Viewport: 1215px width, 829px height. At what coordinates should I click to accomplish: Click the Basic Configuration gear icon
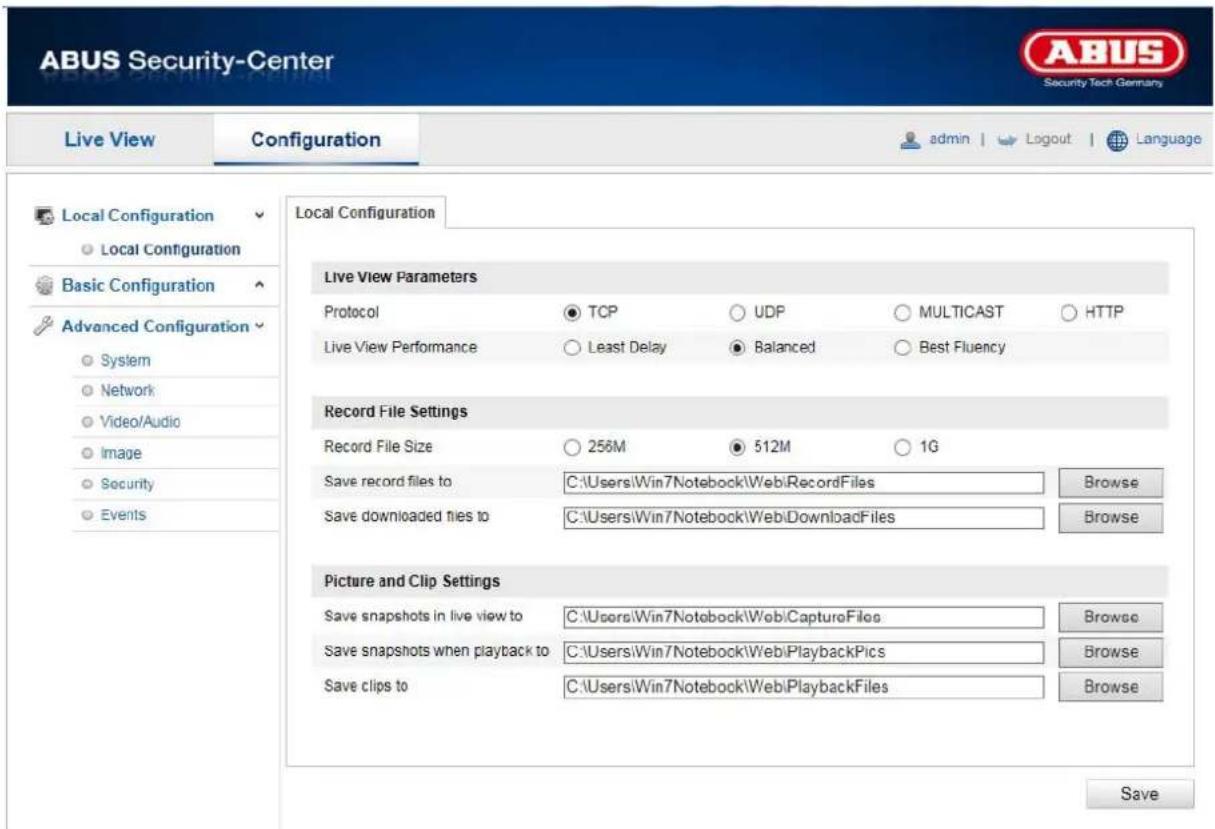click(x=44, y=286)
